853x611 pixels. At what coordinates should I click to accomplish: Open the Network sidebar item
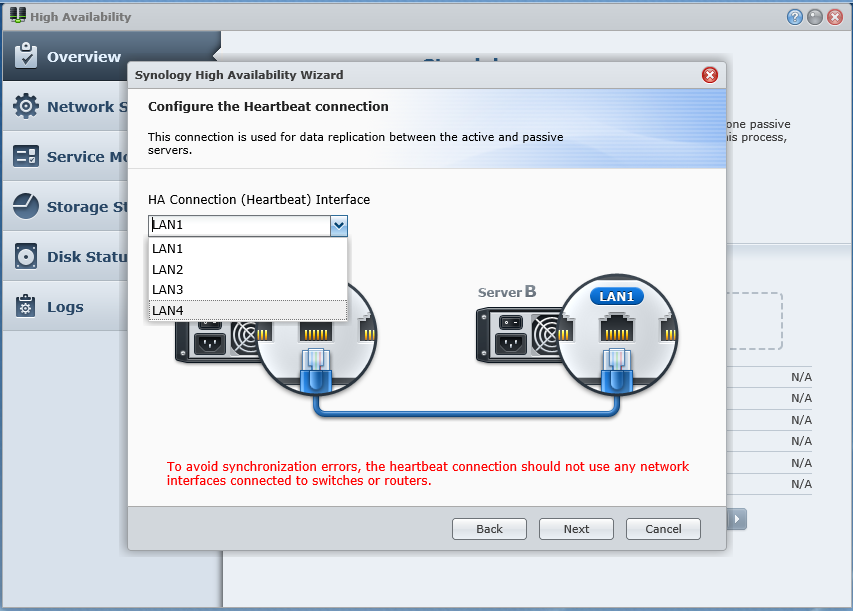(65, 106)
